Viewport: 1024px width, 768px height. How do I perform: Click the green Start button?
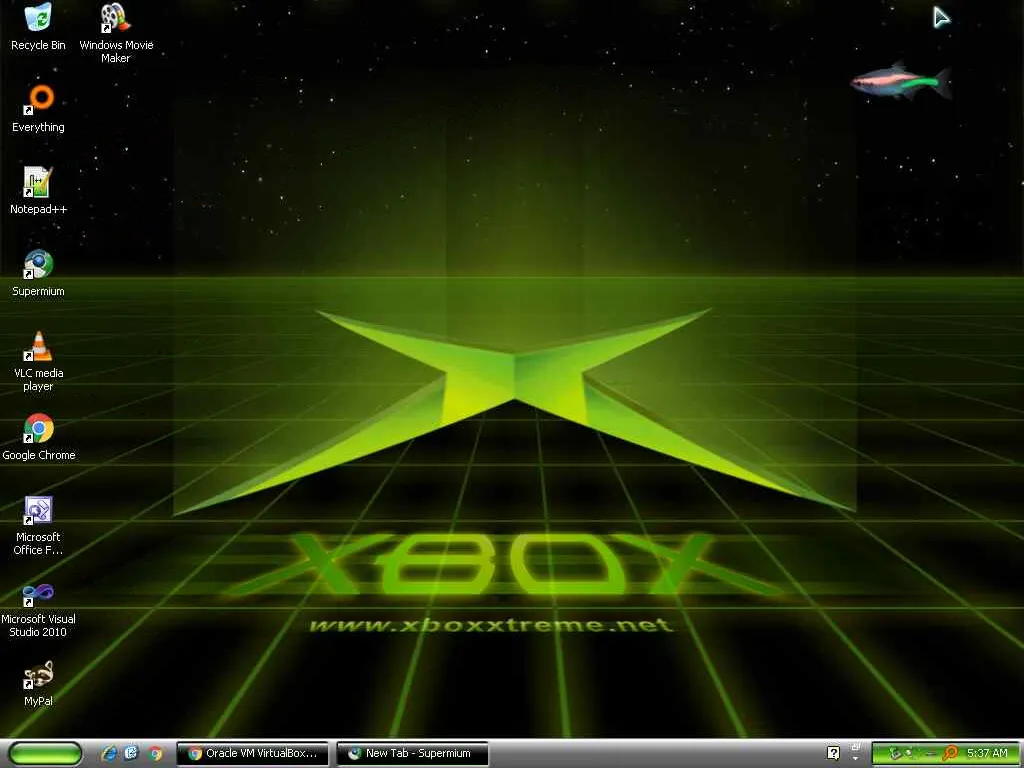click(x=45, y=753)
